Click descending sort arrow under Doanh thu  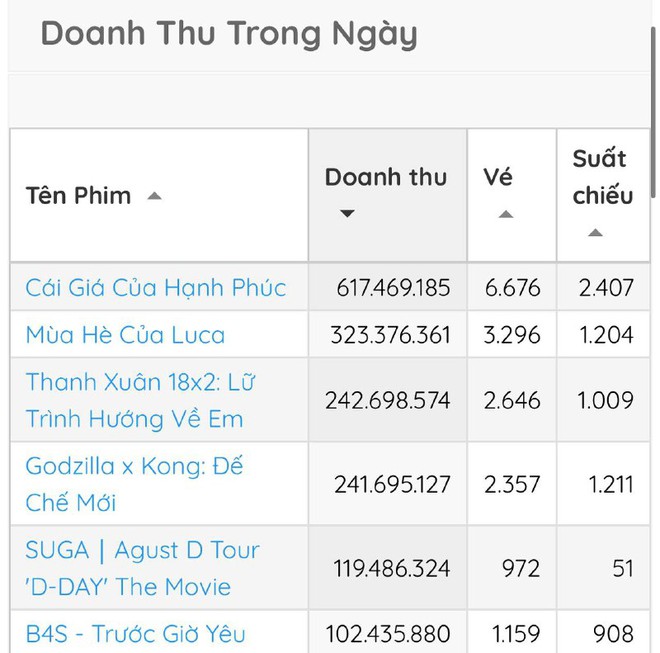click(x=347, y=214)
